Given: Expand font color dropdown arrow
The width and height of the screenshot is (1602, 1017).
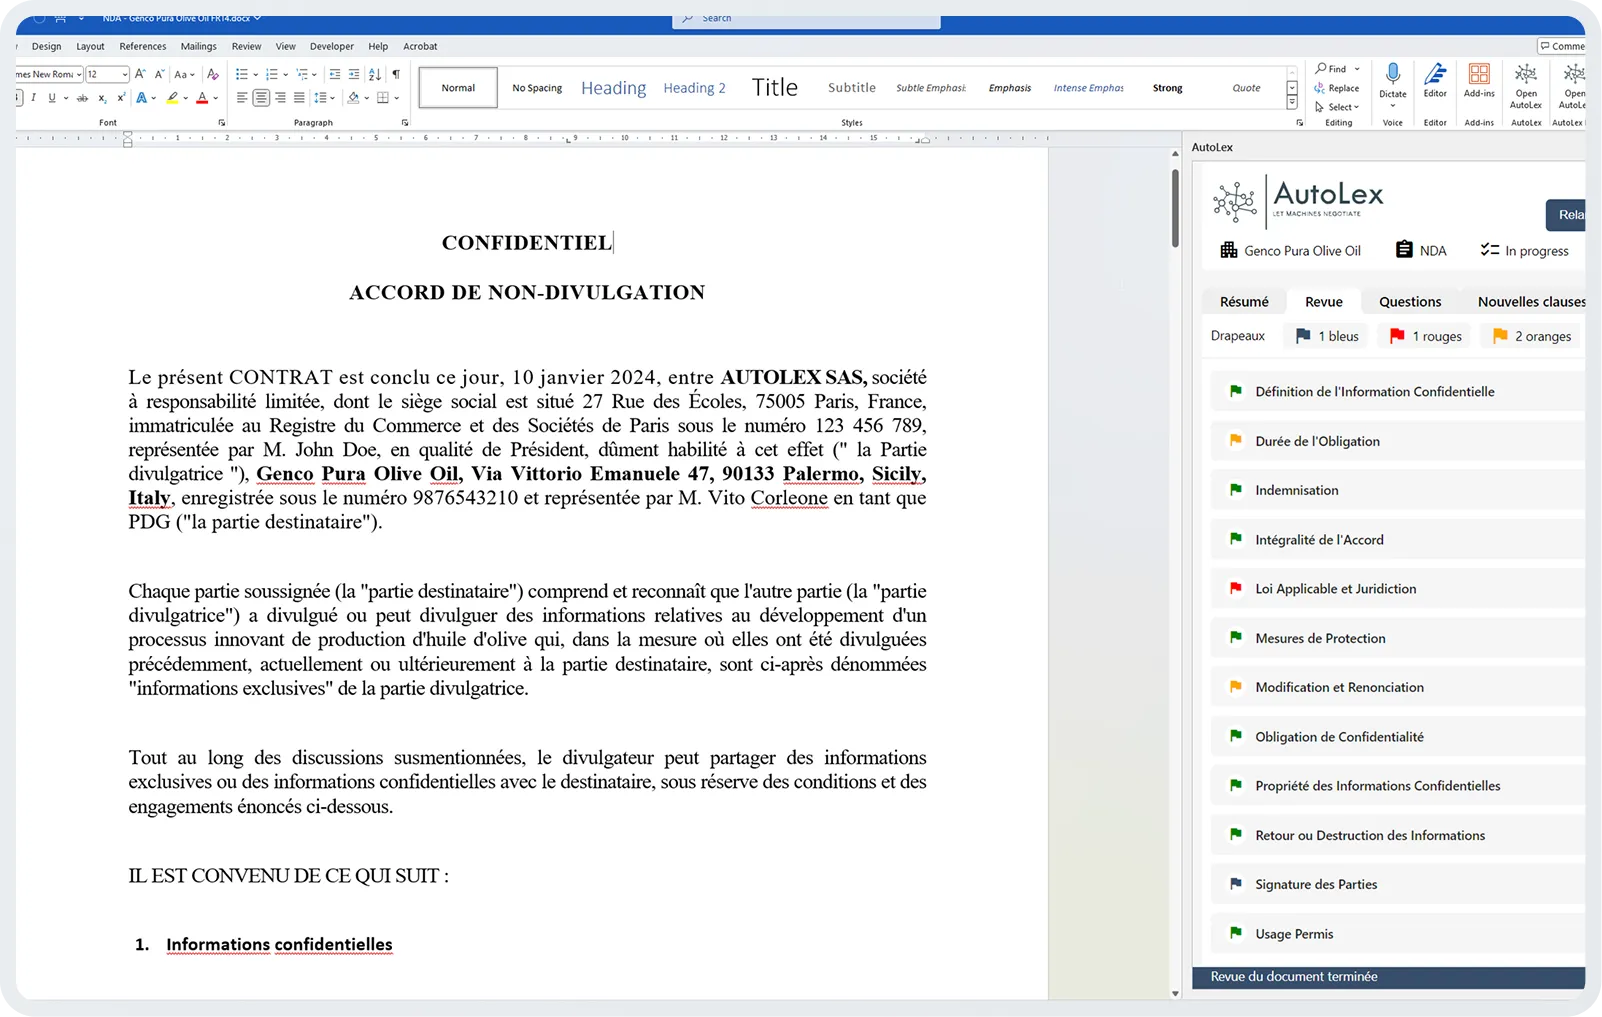Looking at the screenshot, I should pos(216,98).
